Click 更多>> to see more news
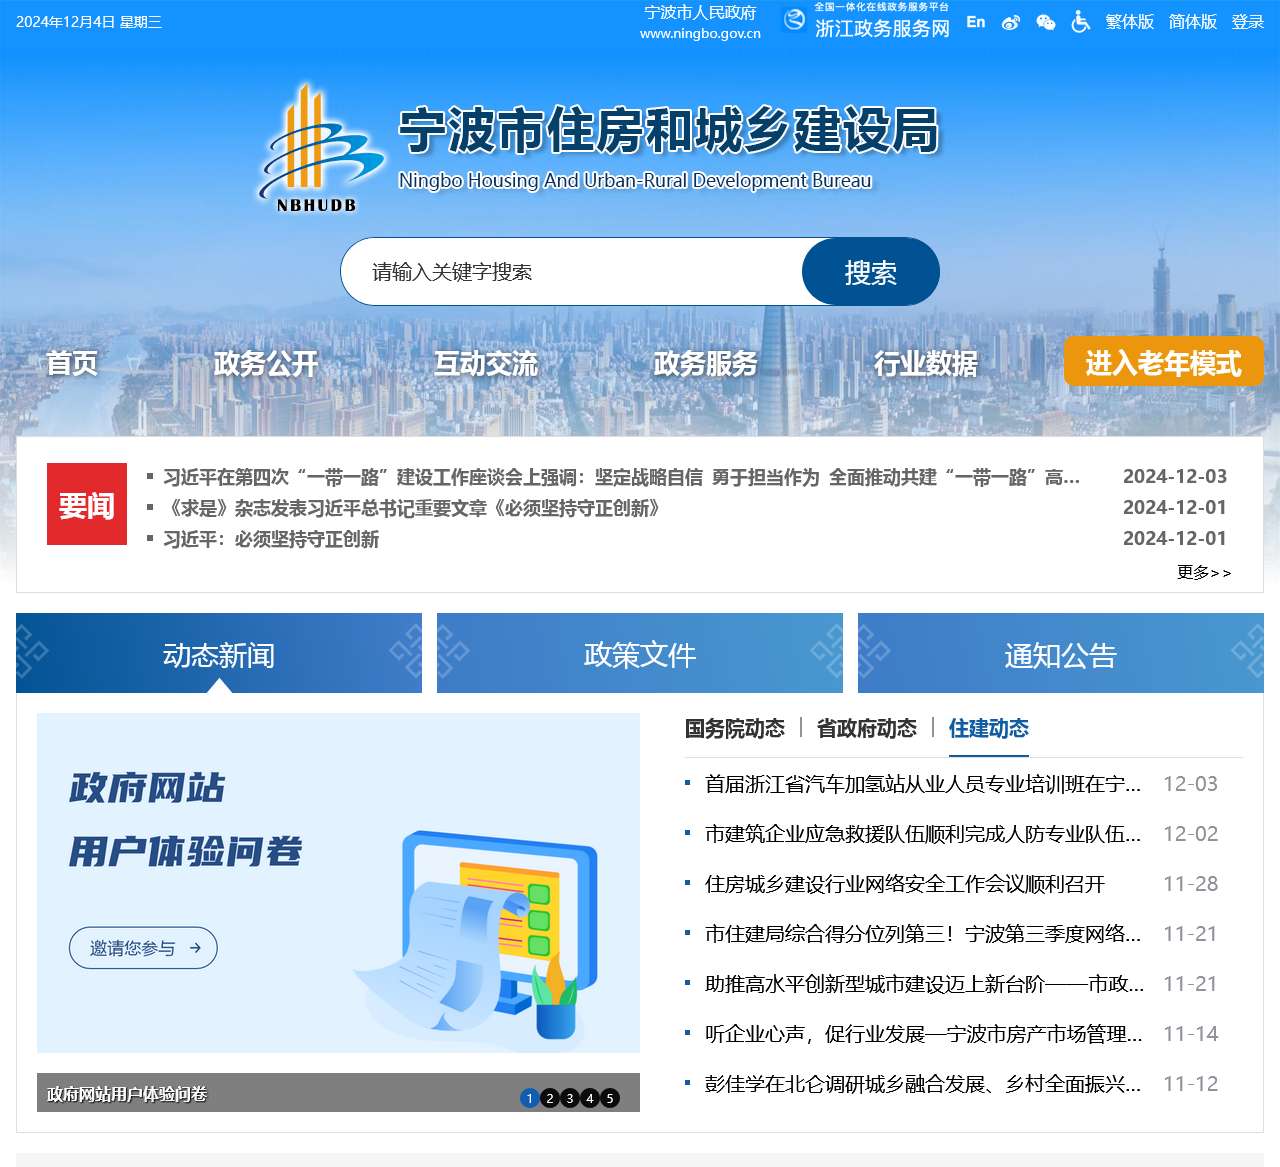 (1204, 572)
